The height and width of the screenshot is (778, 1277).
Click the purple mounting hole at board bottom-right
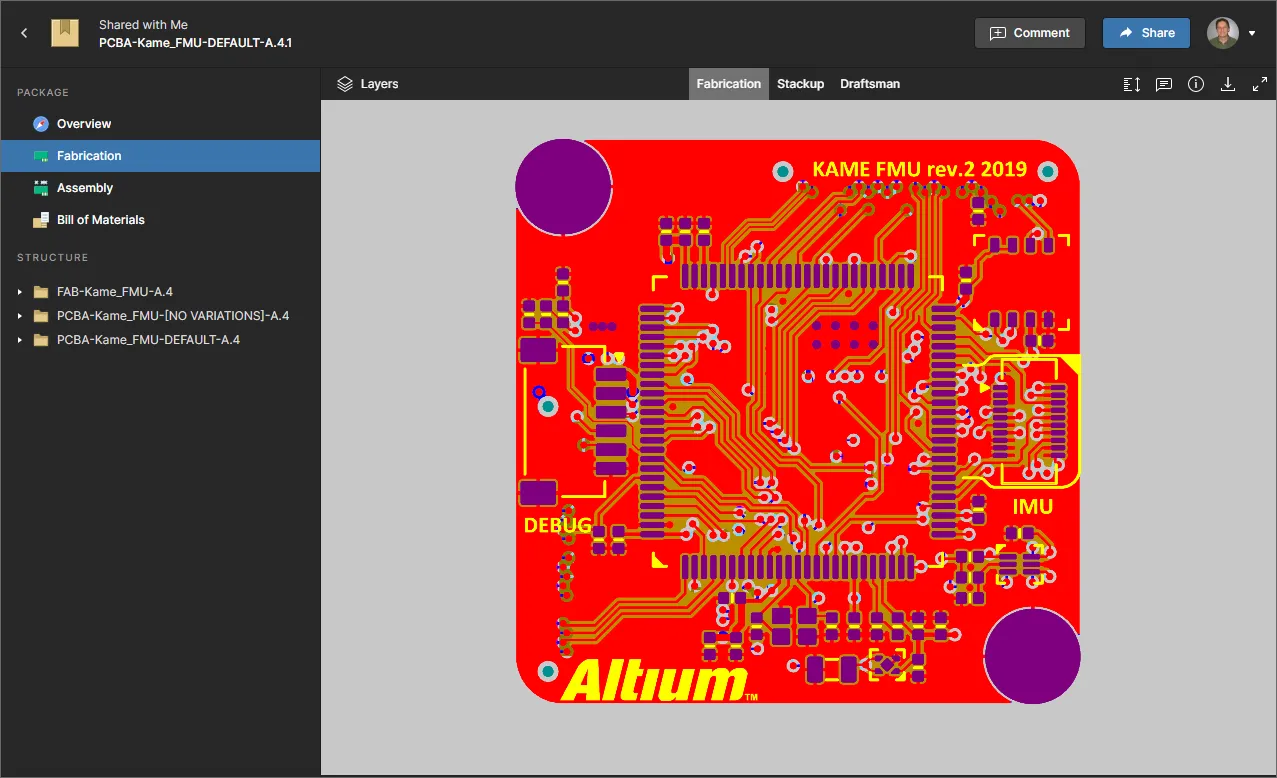[x=1032, y=656]
